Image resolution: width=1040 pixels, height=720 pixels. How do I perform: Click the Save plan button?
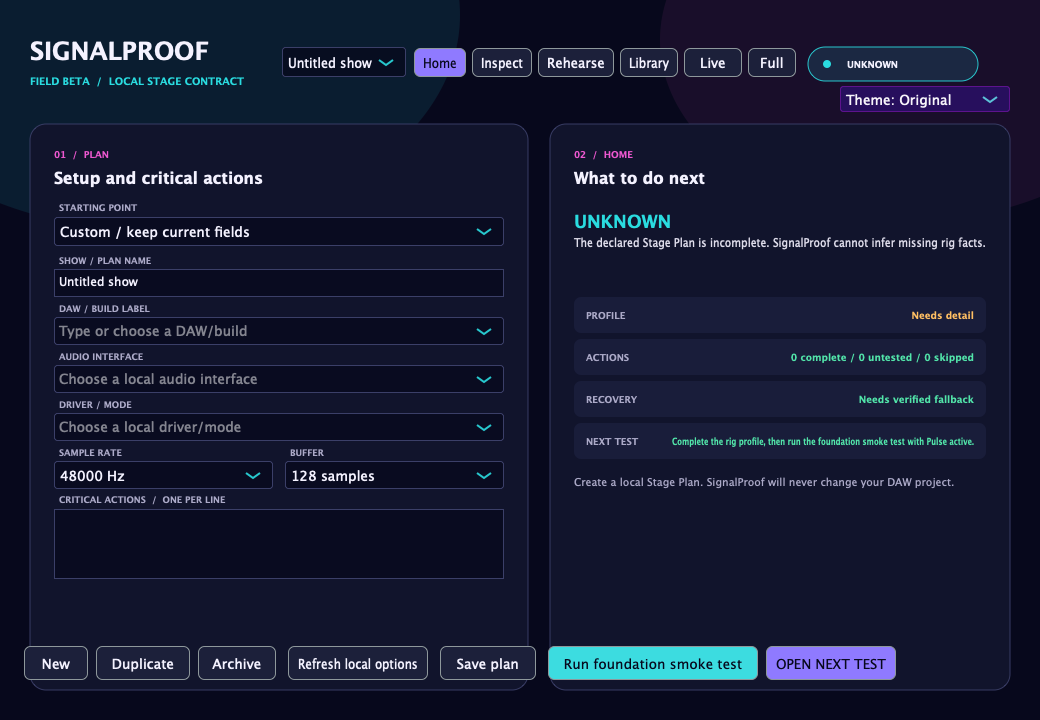click(x=488, y=664)
